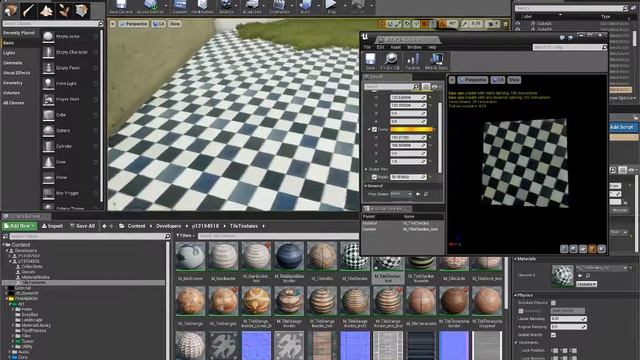This screenshot has height=360, width=640.
Task: Click the Search Classes field
Action: [x=53, y=24]
